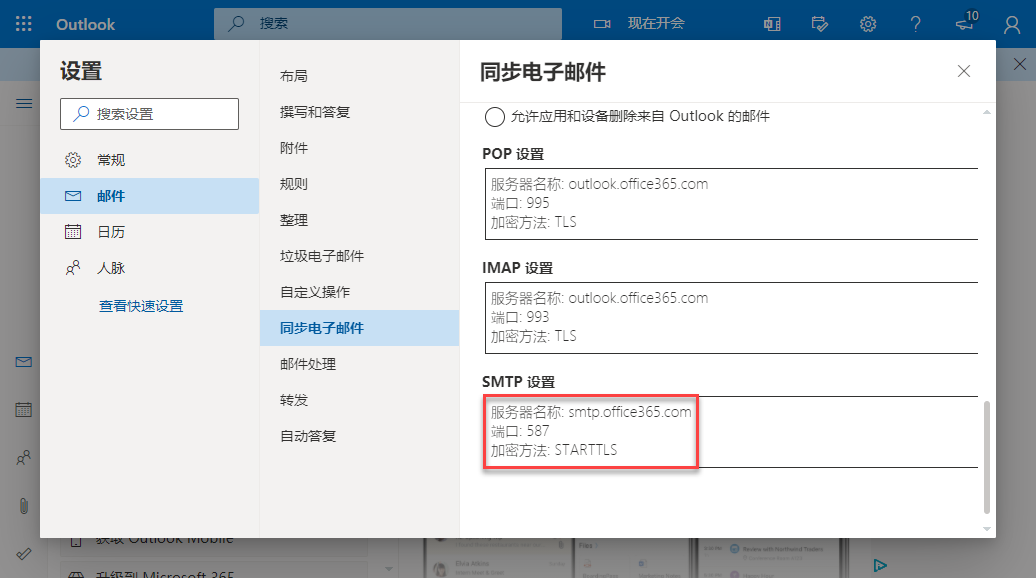Open the 附件 settings page
Viewport: 1036px width, 578px height.
[x=359, y=148]
